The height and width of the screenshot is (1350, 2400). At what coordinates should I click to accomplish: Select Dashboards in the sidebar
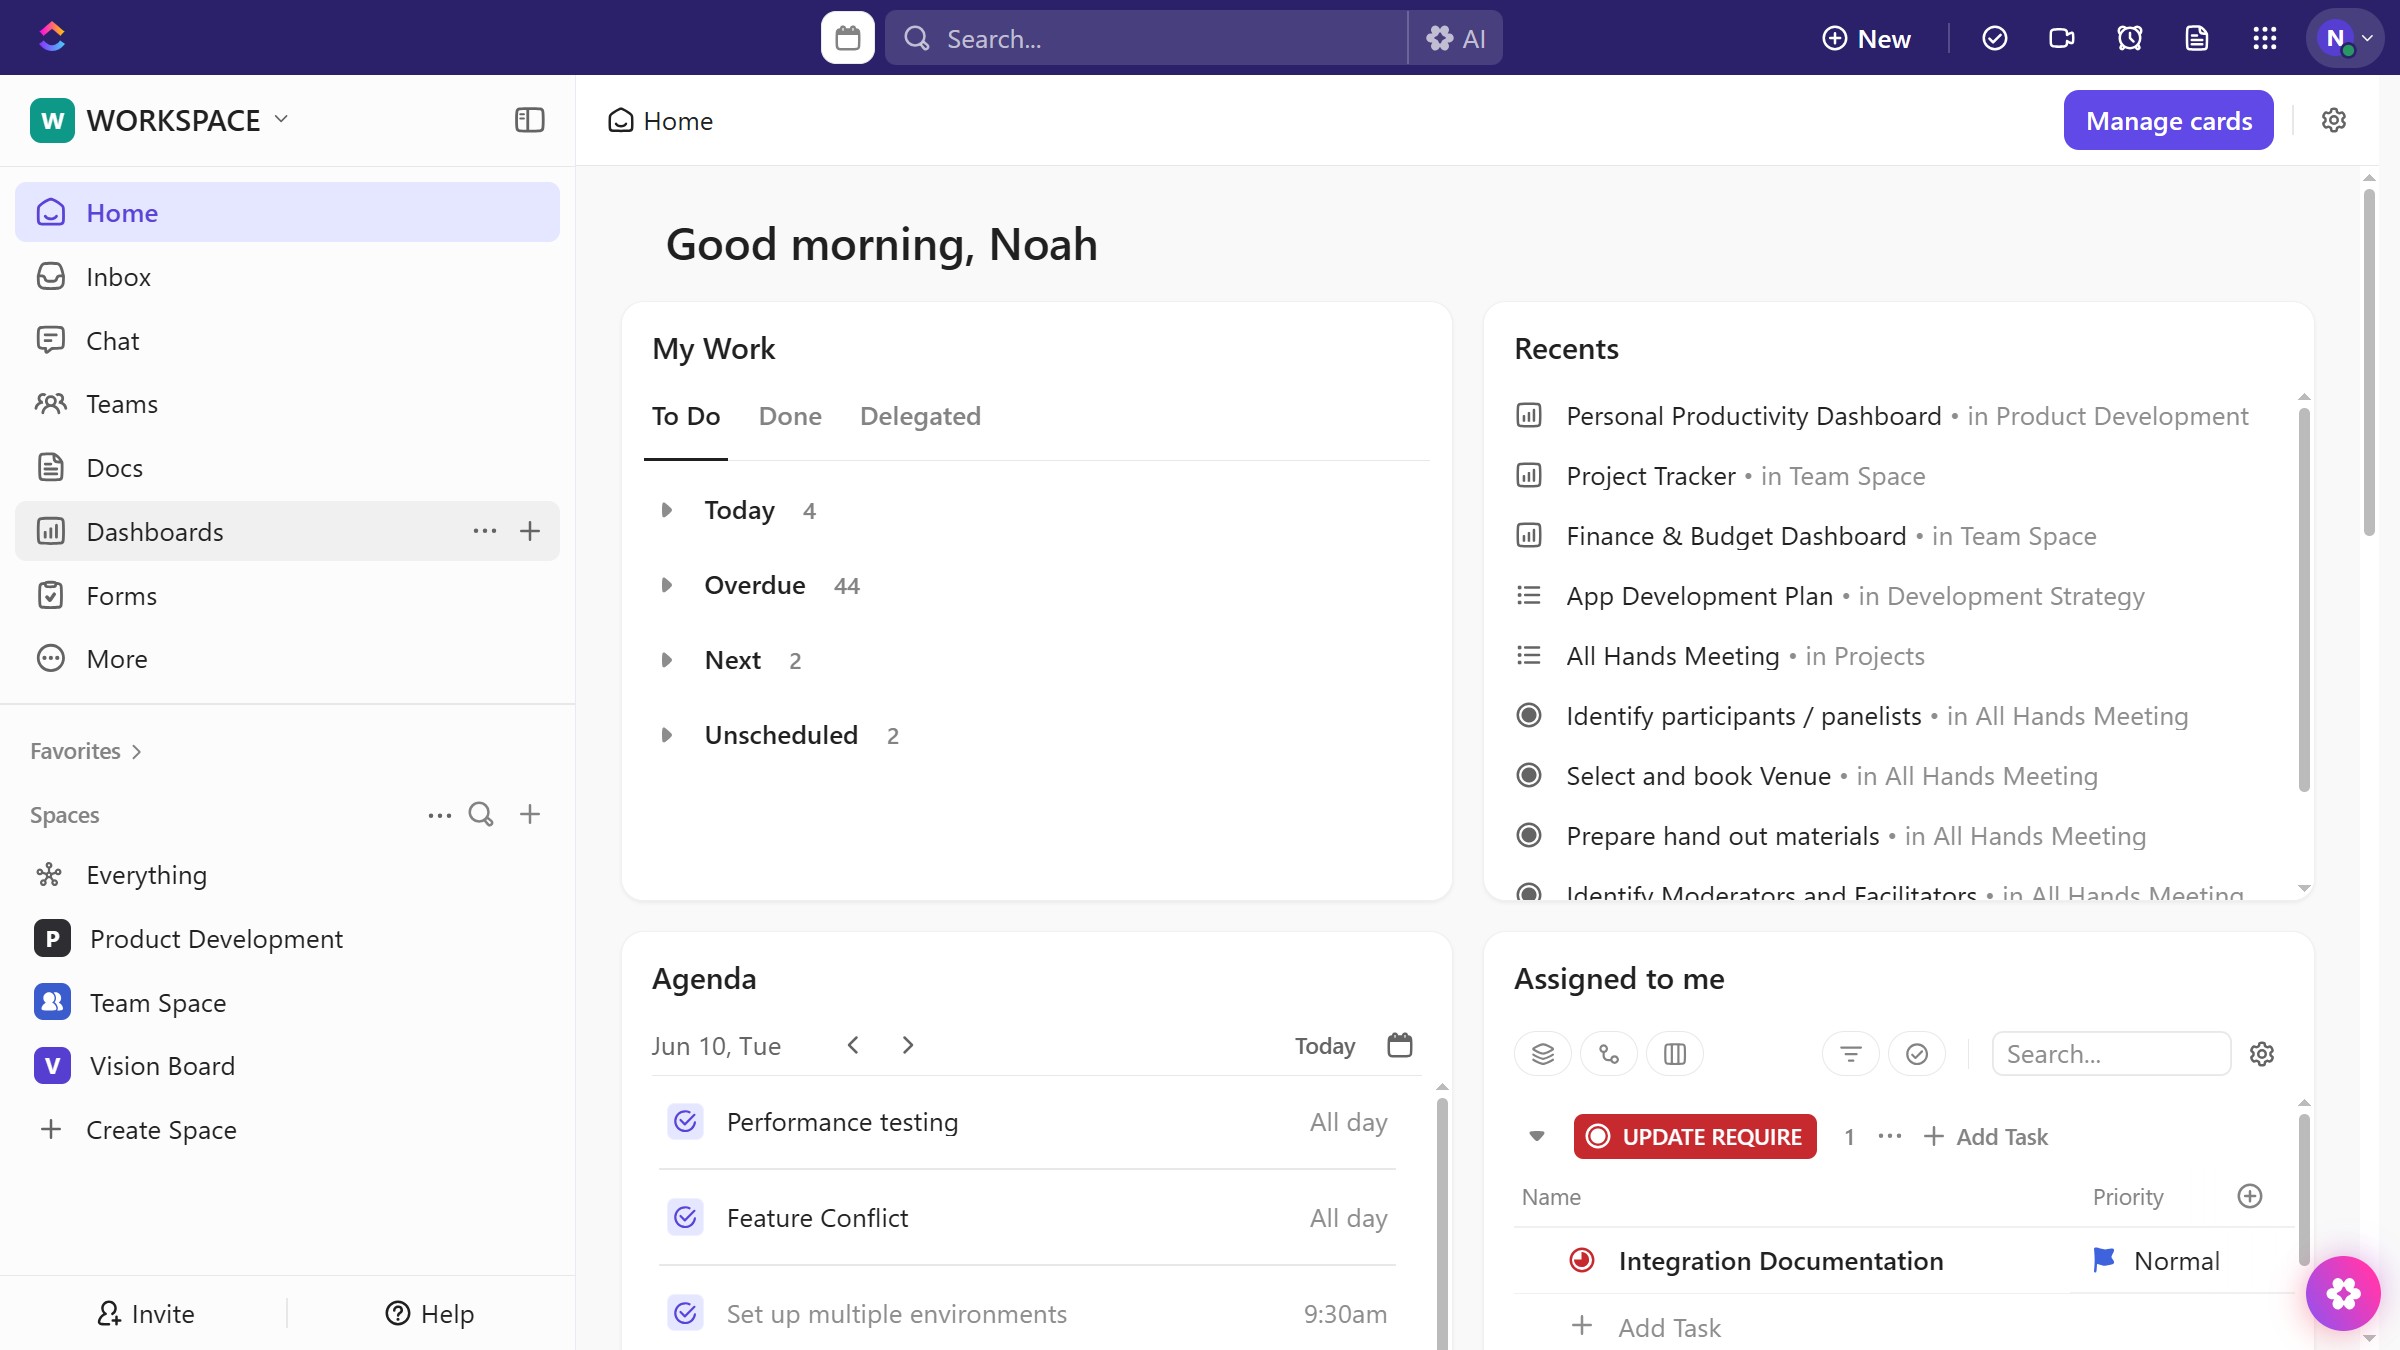155,531
